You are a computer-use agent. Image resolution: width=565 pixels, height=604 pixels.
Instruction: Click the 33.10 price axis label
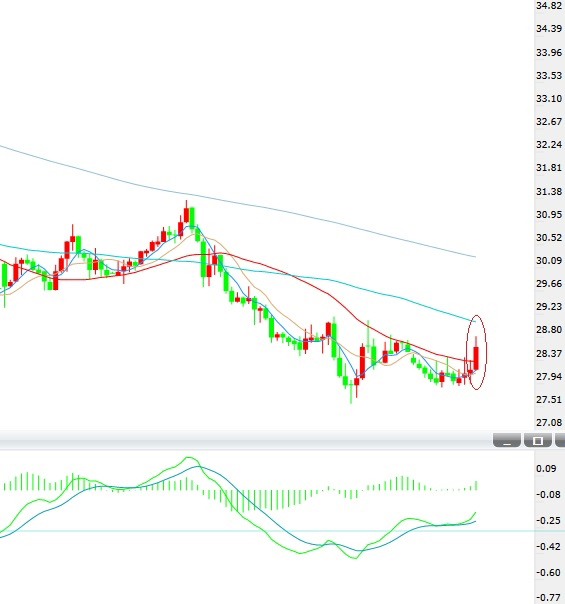(549, 99)
